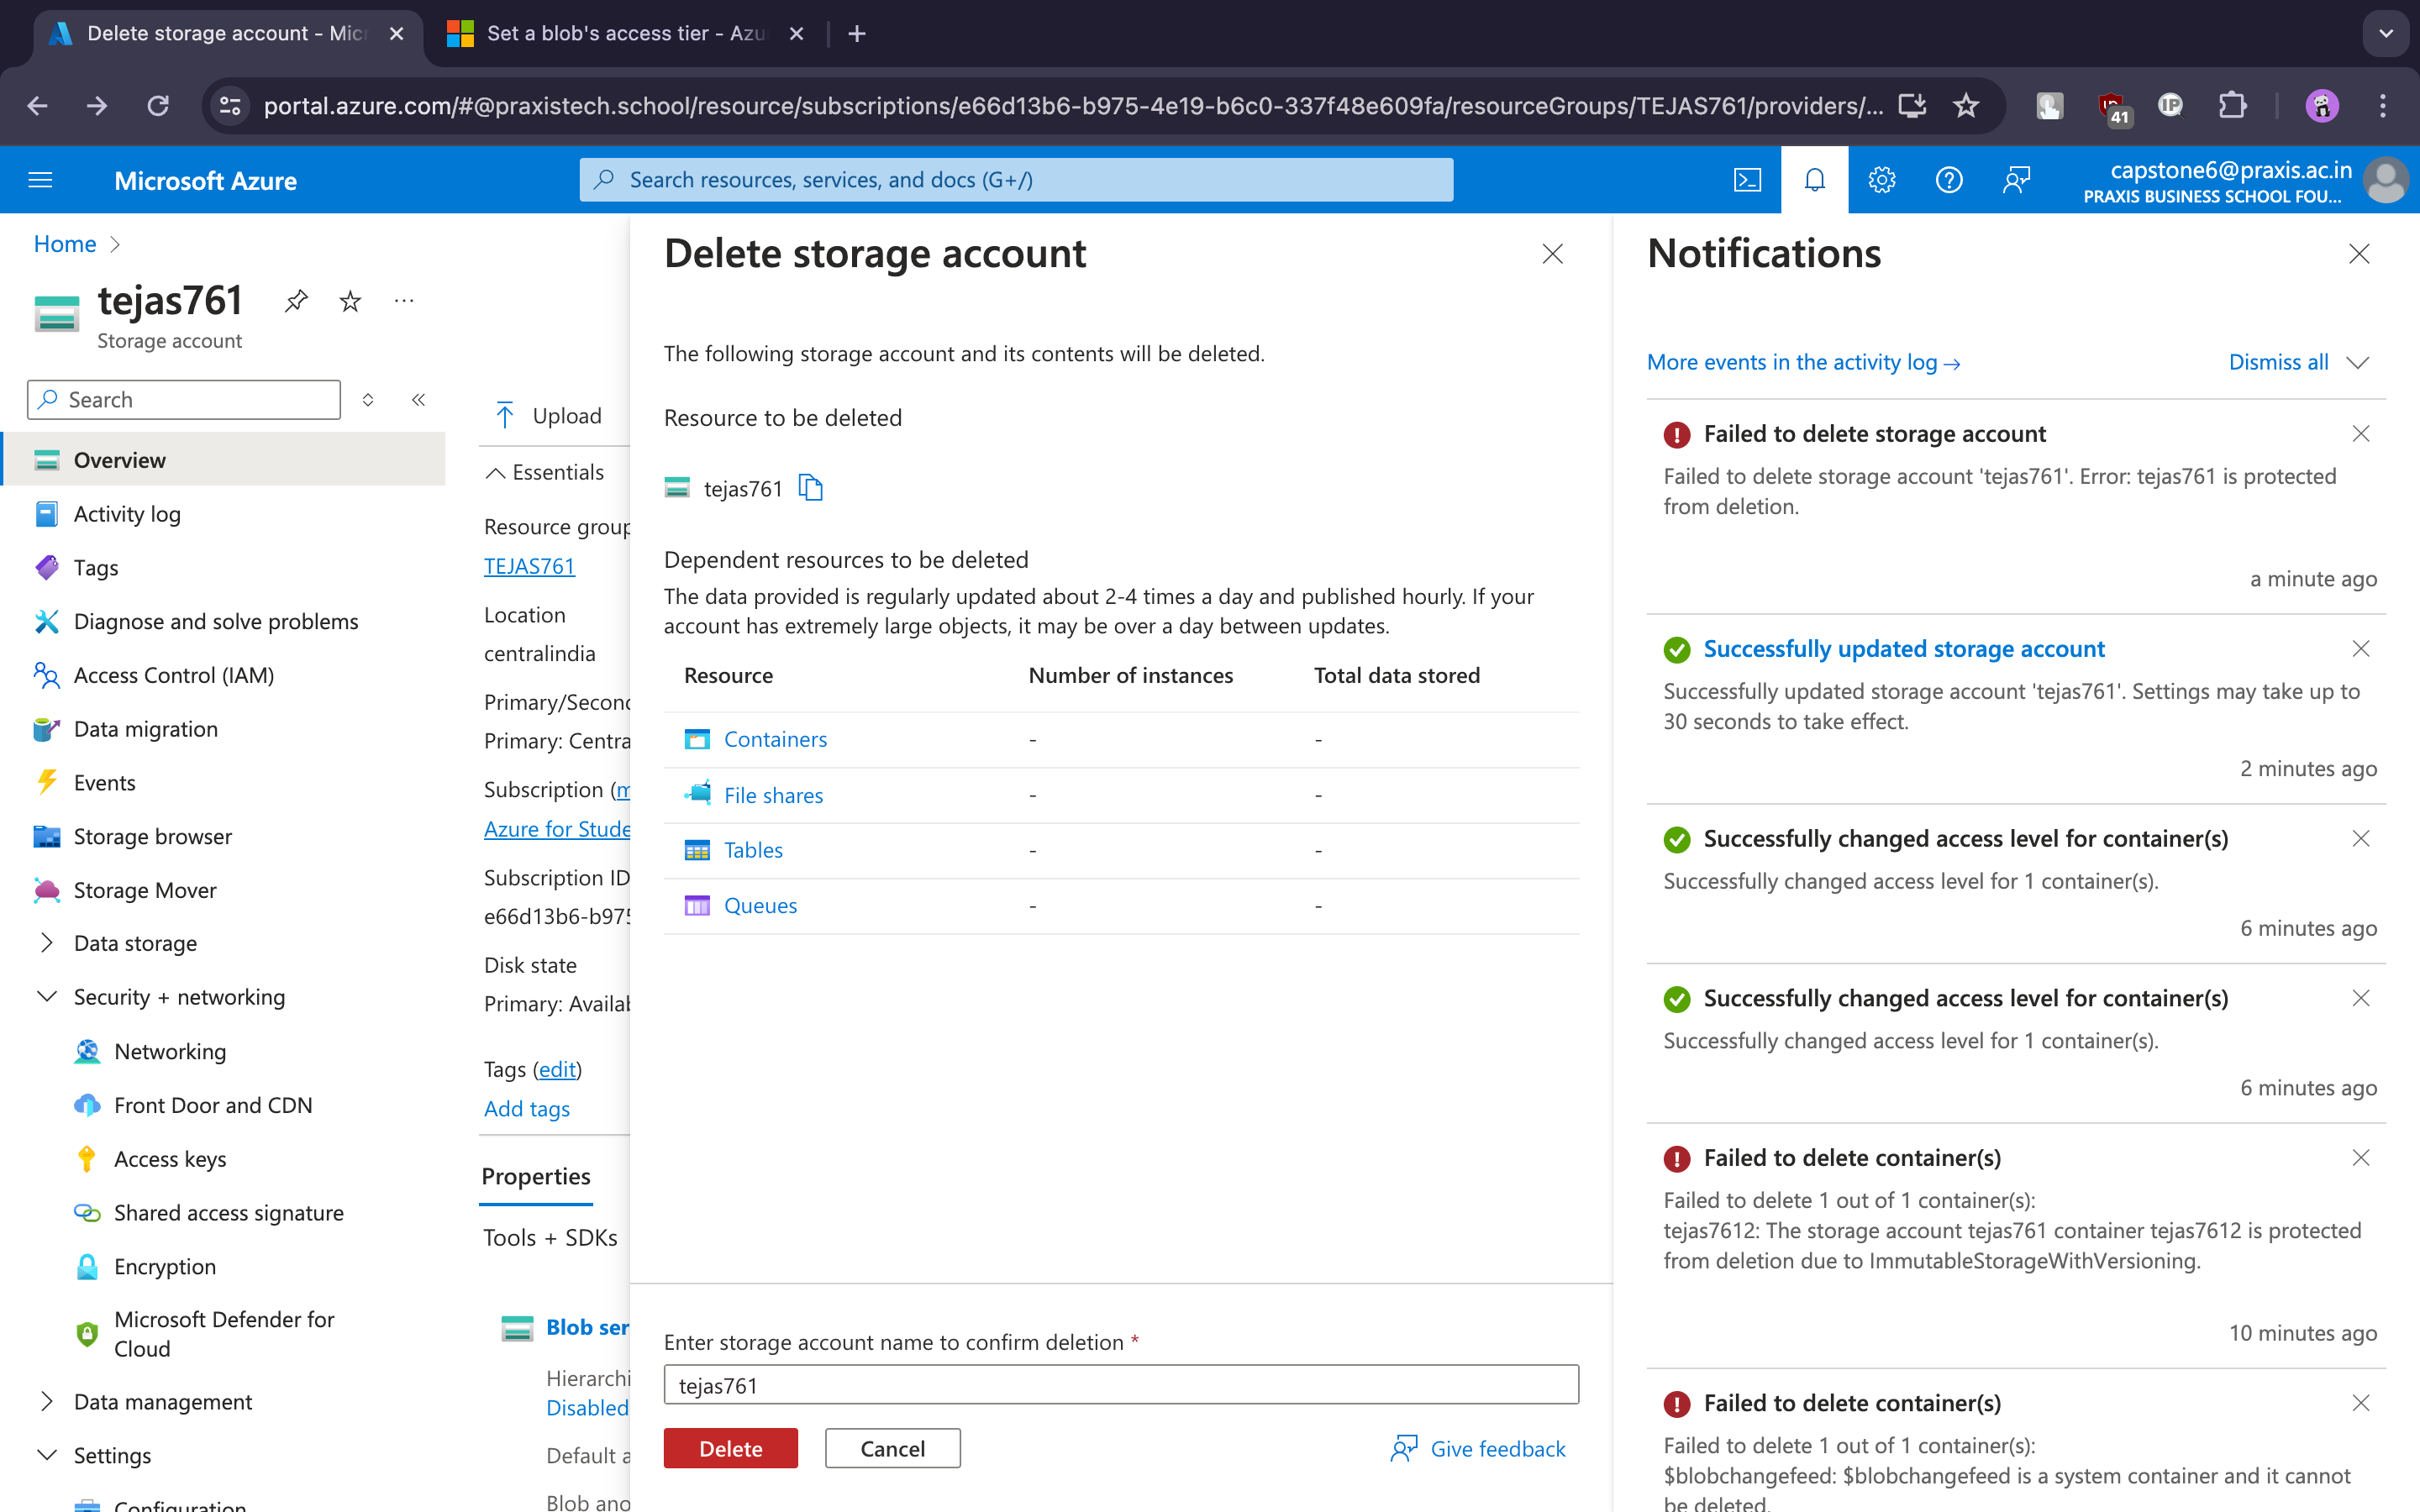Open Chrome three-dot menu
Viewport: 2420px width, 1512px height.
[x=2383, y=106]
